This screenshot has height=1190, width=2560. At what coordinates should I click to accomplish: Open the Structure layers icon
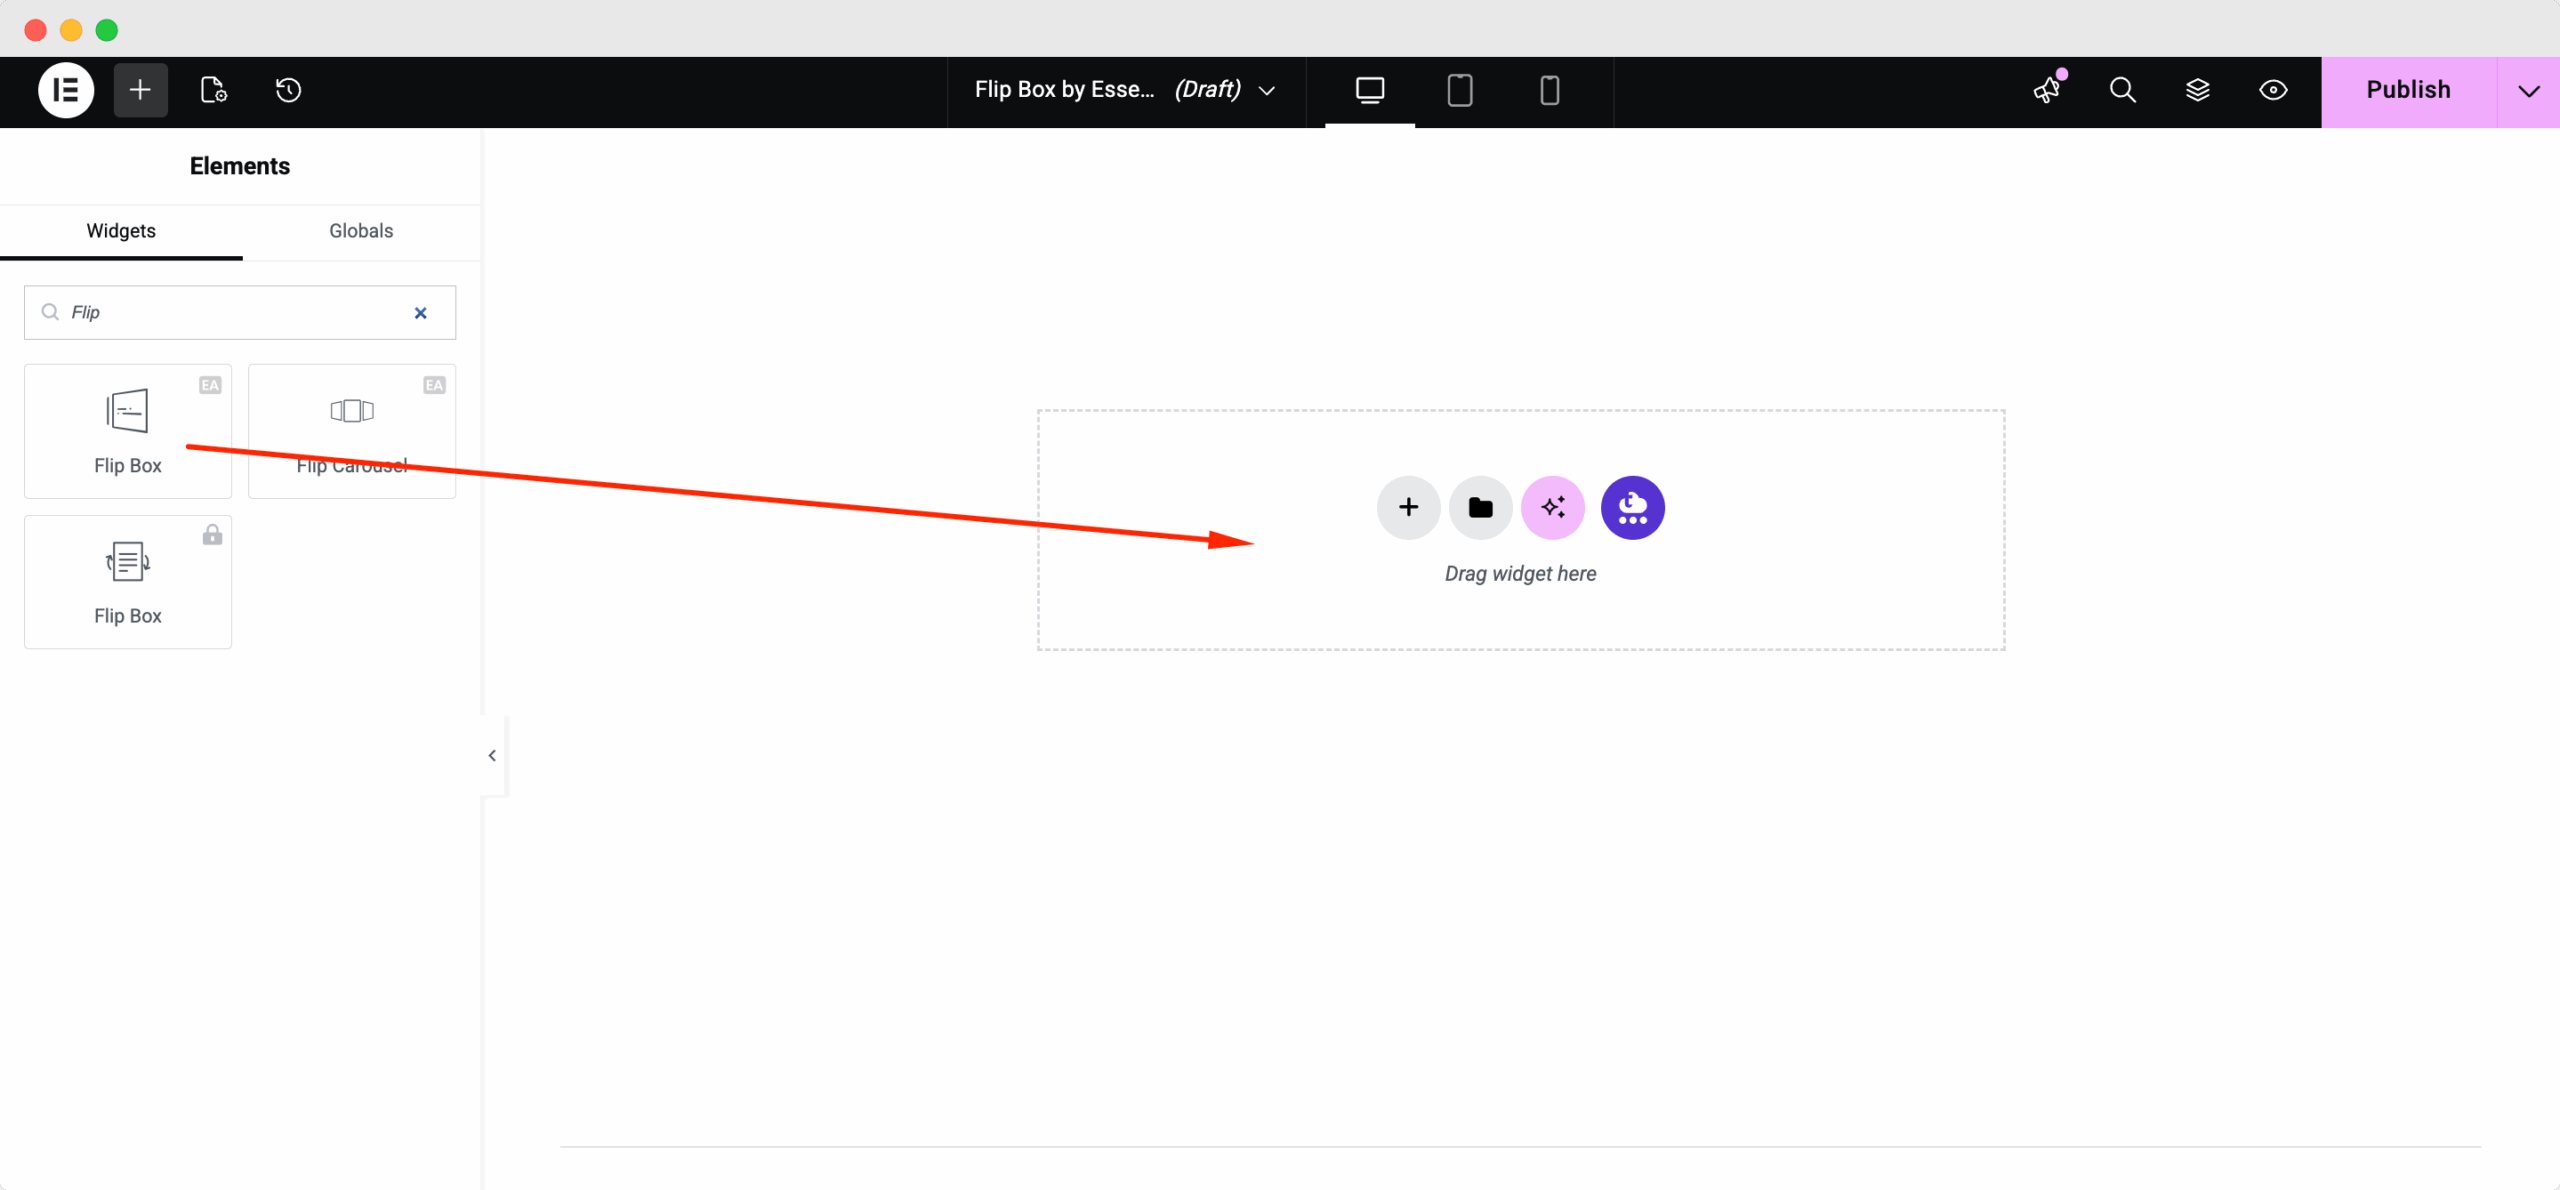(x=2197, y=90)
